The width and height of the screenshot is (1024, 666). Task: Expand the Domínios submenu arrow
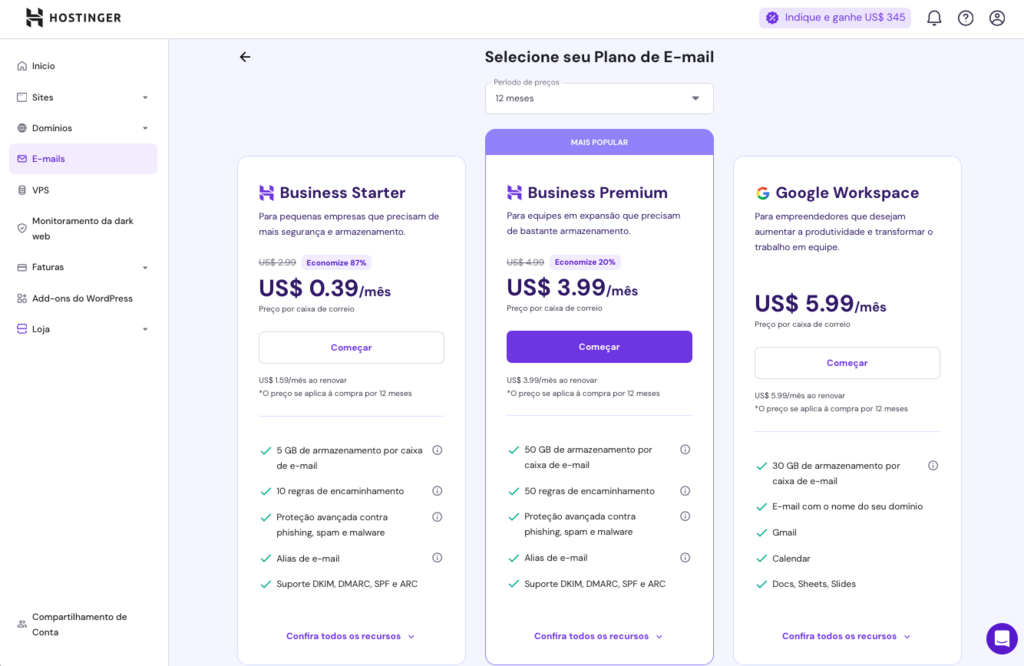pos(145,128)
